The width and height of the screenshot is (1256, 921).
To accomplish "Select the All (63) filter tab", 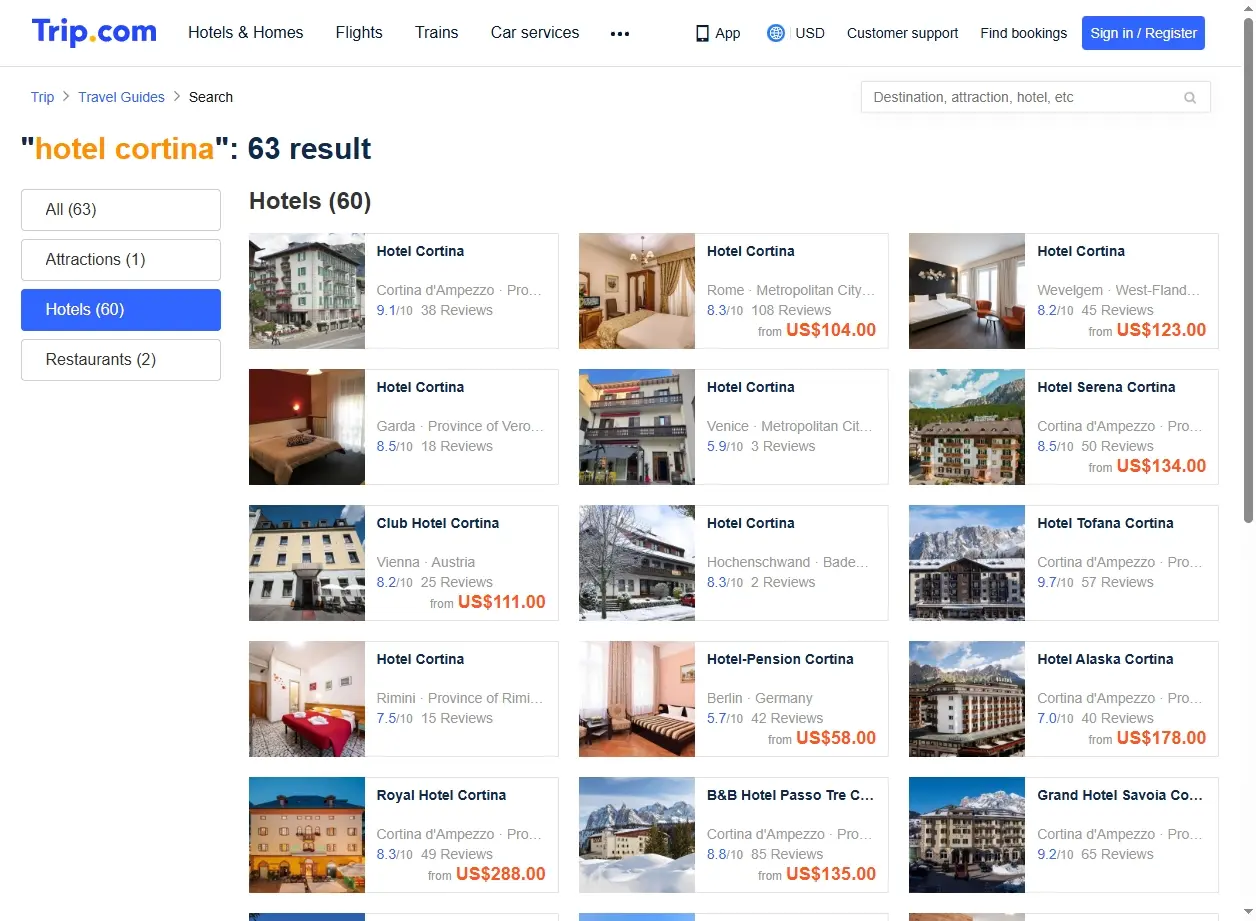I will coord(121,210).
